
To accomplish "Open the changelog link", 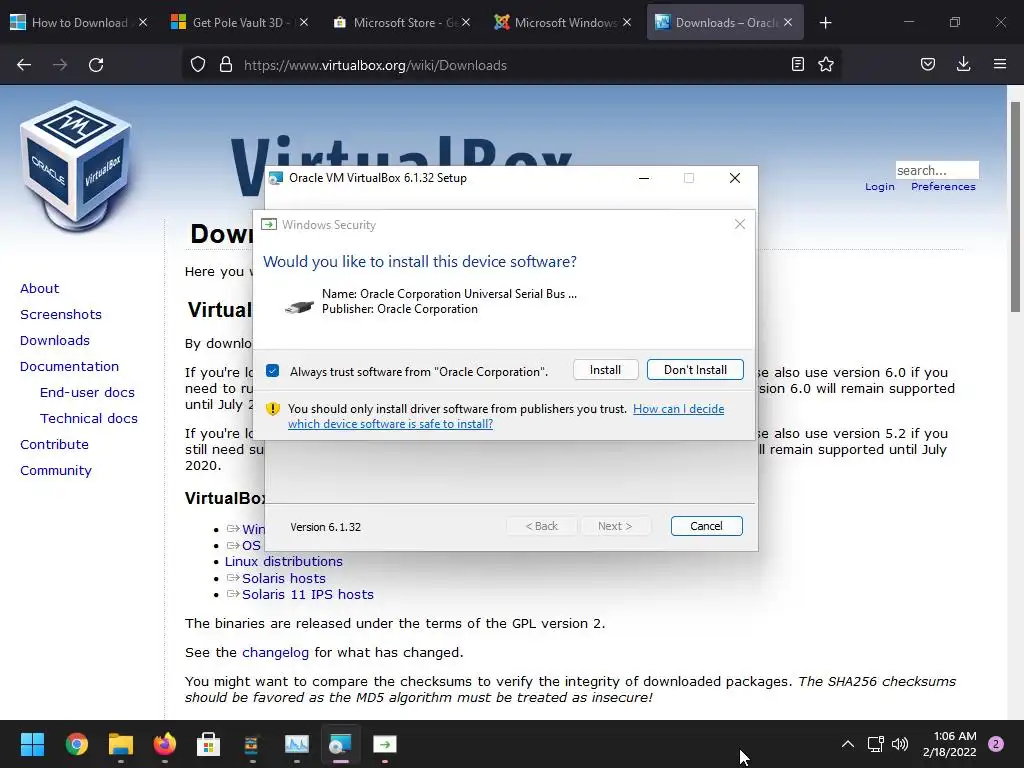I will 275,652.
